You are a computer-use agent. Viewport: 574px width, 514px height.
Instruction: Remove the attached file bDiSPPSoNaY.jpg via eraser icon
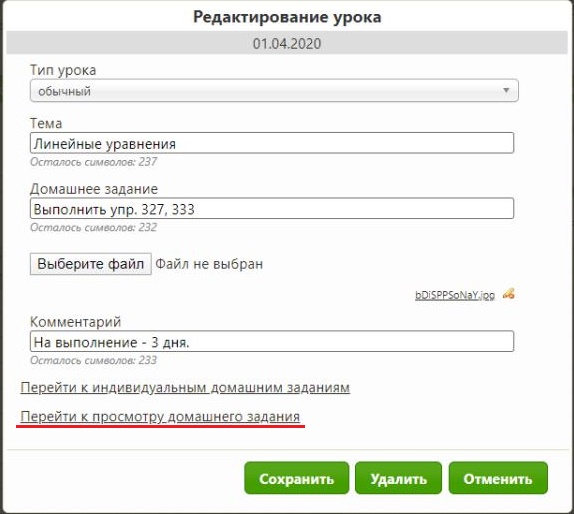click(508, 294)
